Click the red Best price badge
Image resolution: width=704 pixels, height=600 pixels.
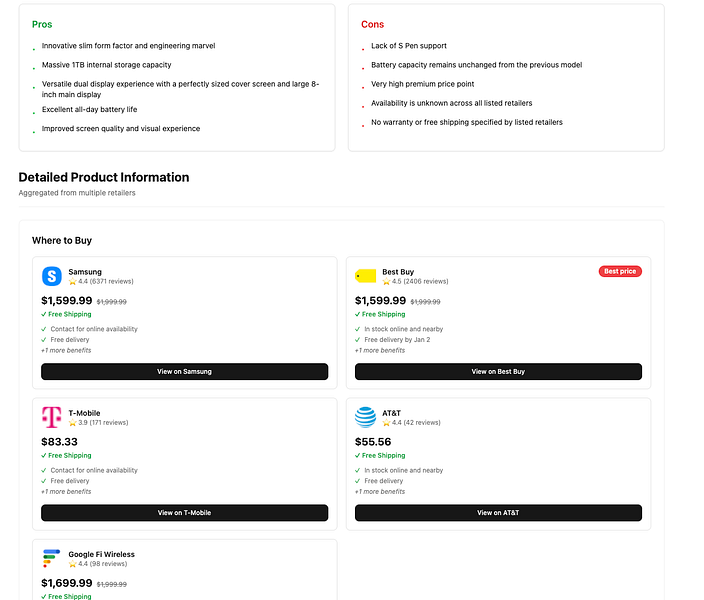pos(620,271)
